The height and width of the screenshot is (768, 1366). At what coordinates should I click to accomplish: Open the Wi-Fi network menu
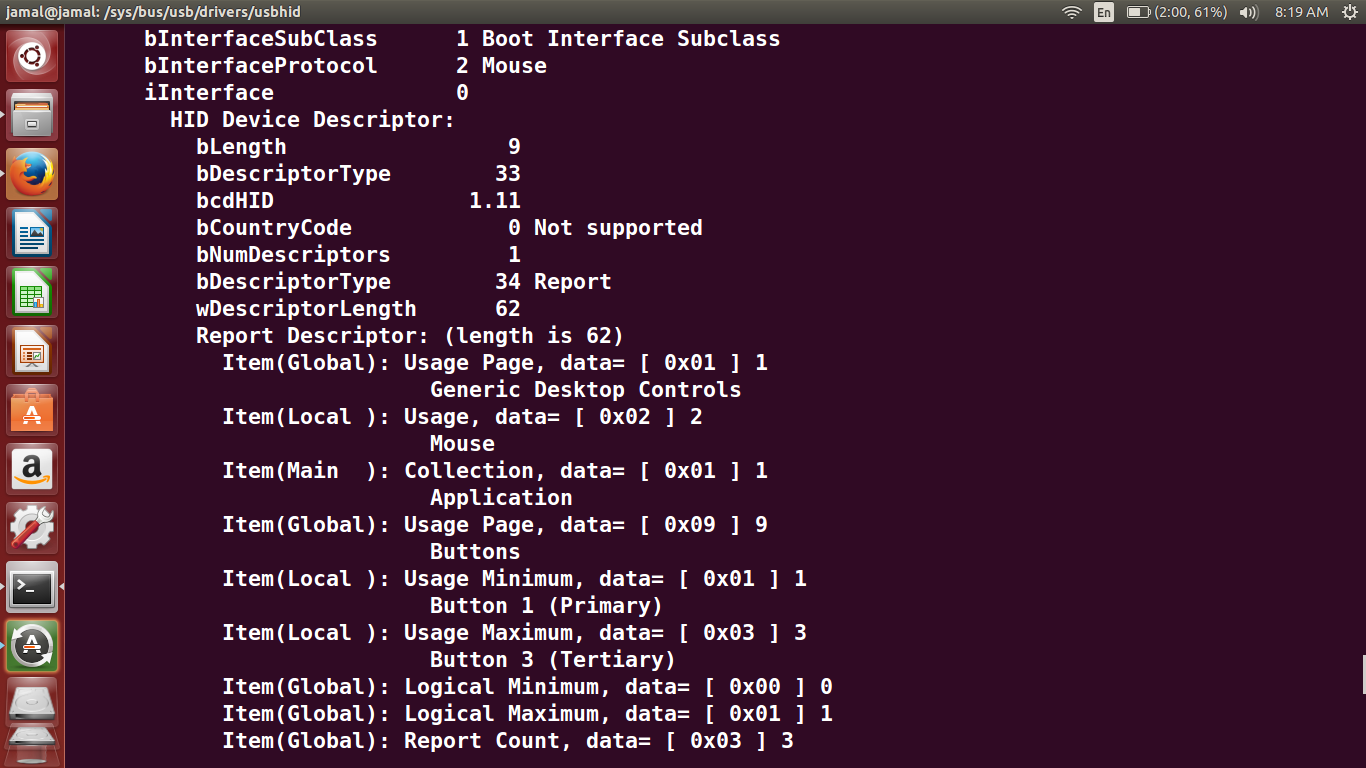(x=1072, y=12)
